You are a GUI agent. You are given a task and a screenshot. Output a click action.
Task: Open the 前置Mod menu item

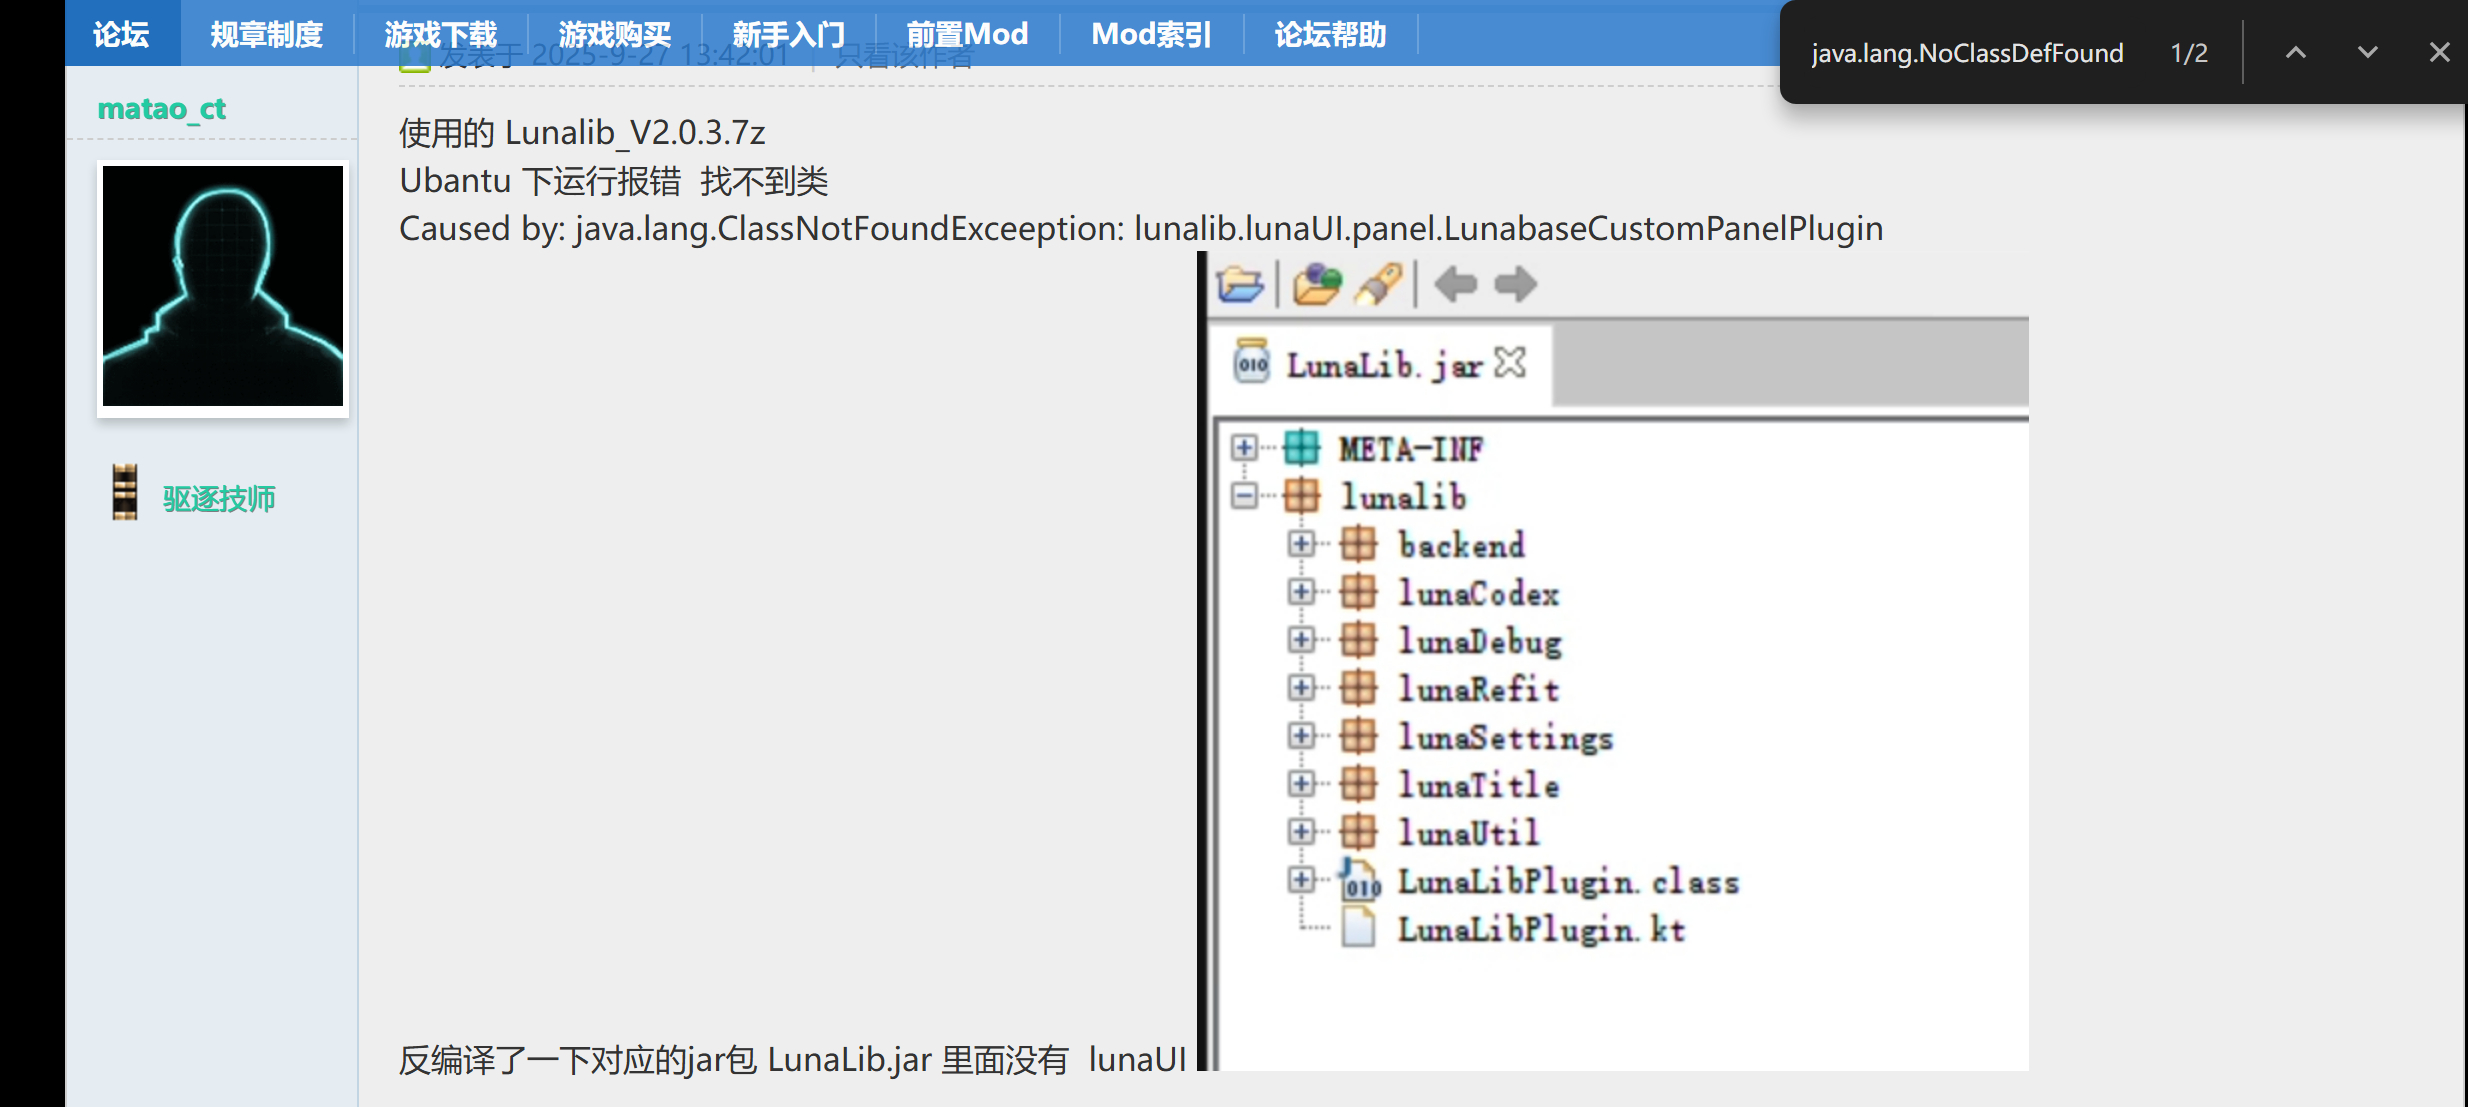(x=966, y=33)
